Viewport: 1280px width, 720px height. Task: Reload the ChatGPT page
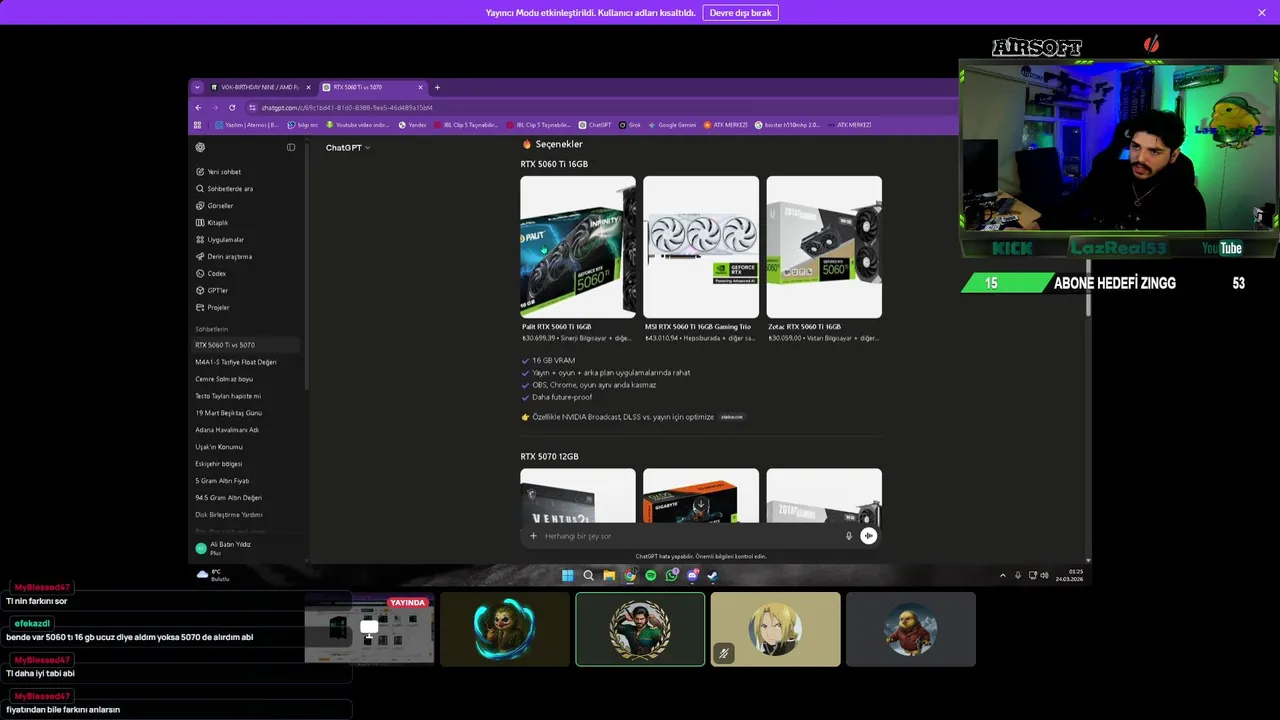232,108
